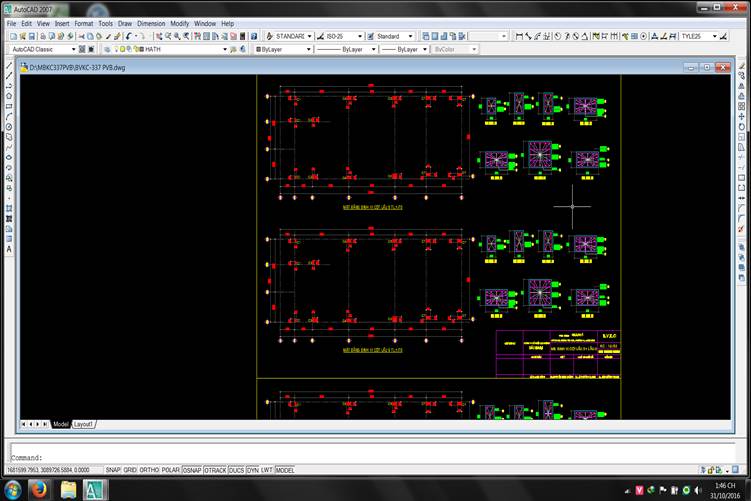The height and width of the screenshot is (501, 751).
Task: Toggle GRID display in status bar
Action: coord(129,469)
